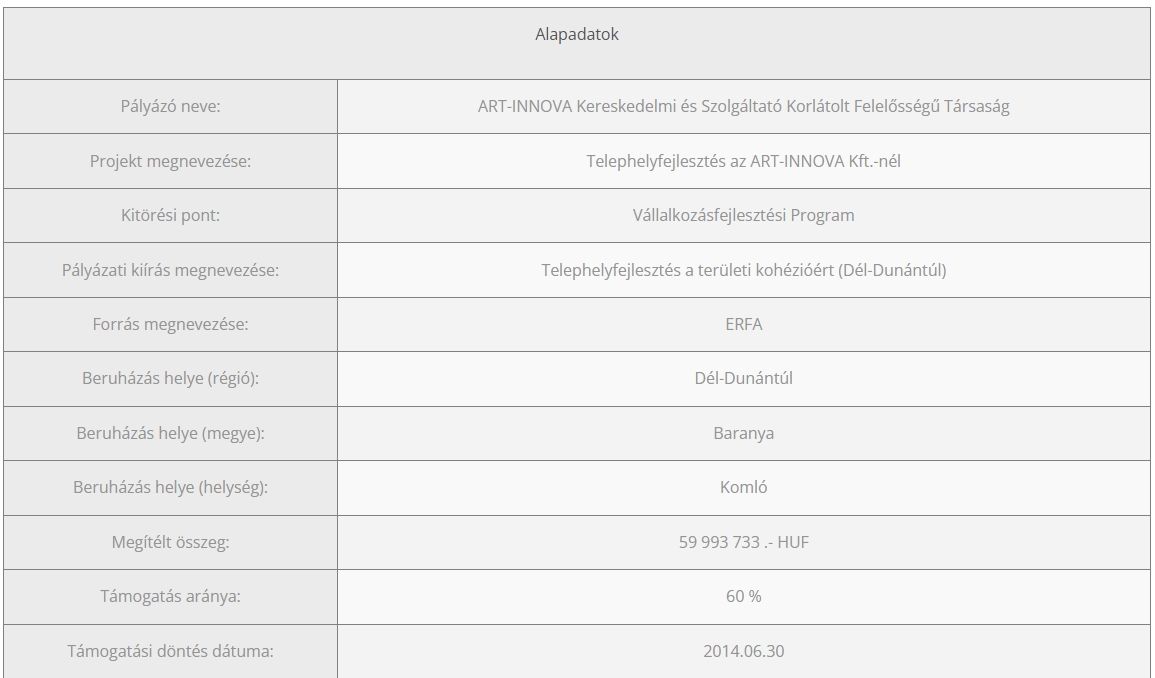
Task: Click the Komló locality value
Action: click(743, 488)
